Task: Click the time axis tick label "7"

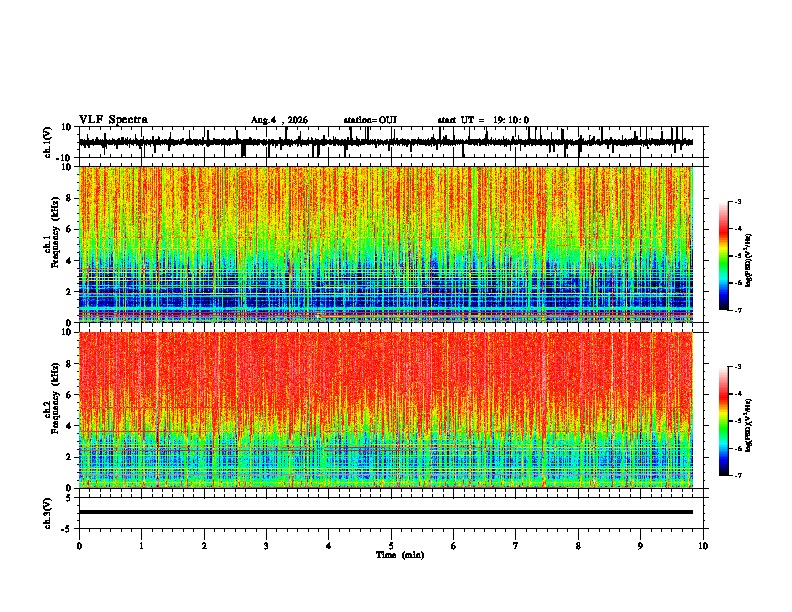Action: (x=516, y=546)
